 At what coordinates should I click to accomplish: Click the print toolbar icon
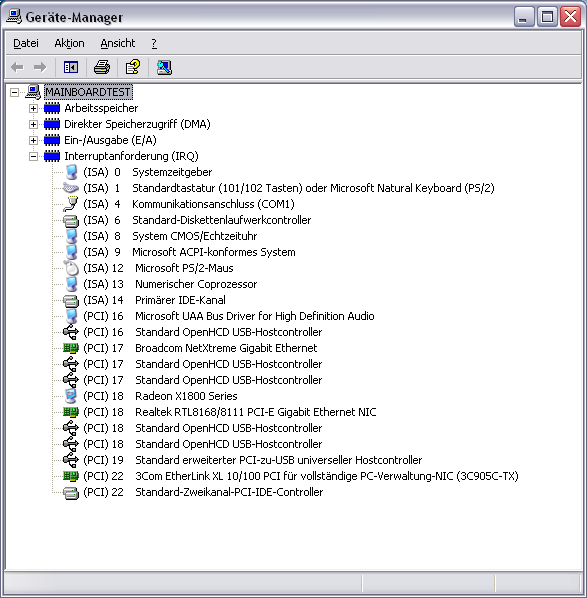click(x=102, y=68)
